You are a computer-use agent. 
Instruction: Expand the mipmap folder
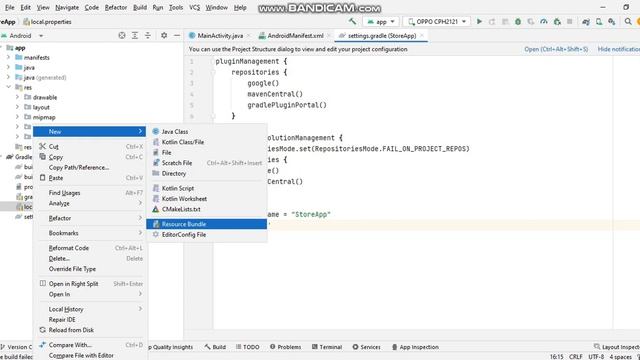(17, 117)
